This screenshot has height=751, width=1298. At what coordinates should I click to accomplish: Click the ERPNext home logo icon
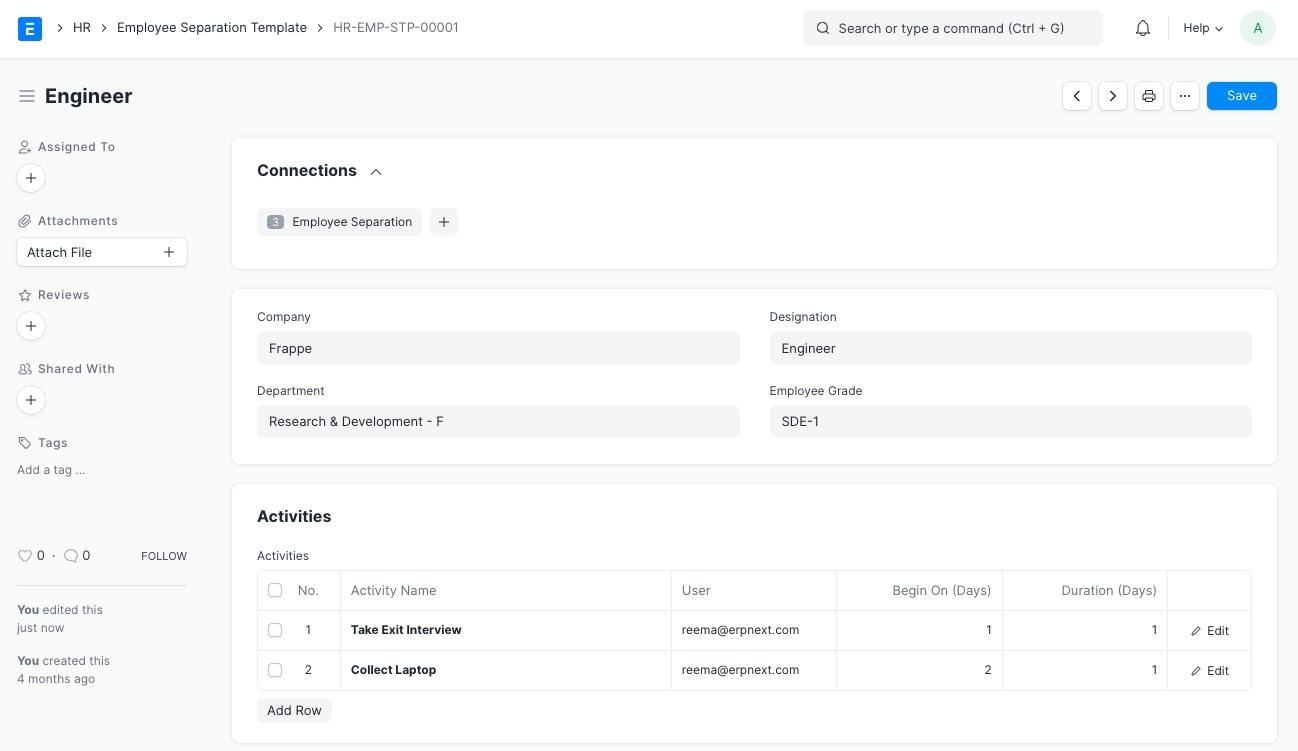pos(30,28)
